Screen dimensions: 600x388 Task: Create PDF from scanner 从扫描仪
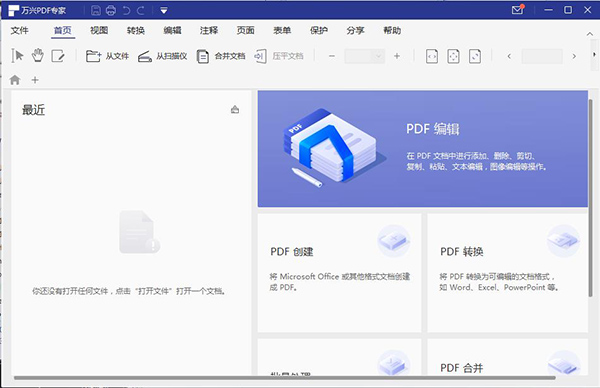[162, 56]
